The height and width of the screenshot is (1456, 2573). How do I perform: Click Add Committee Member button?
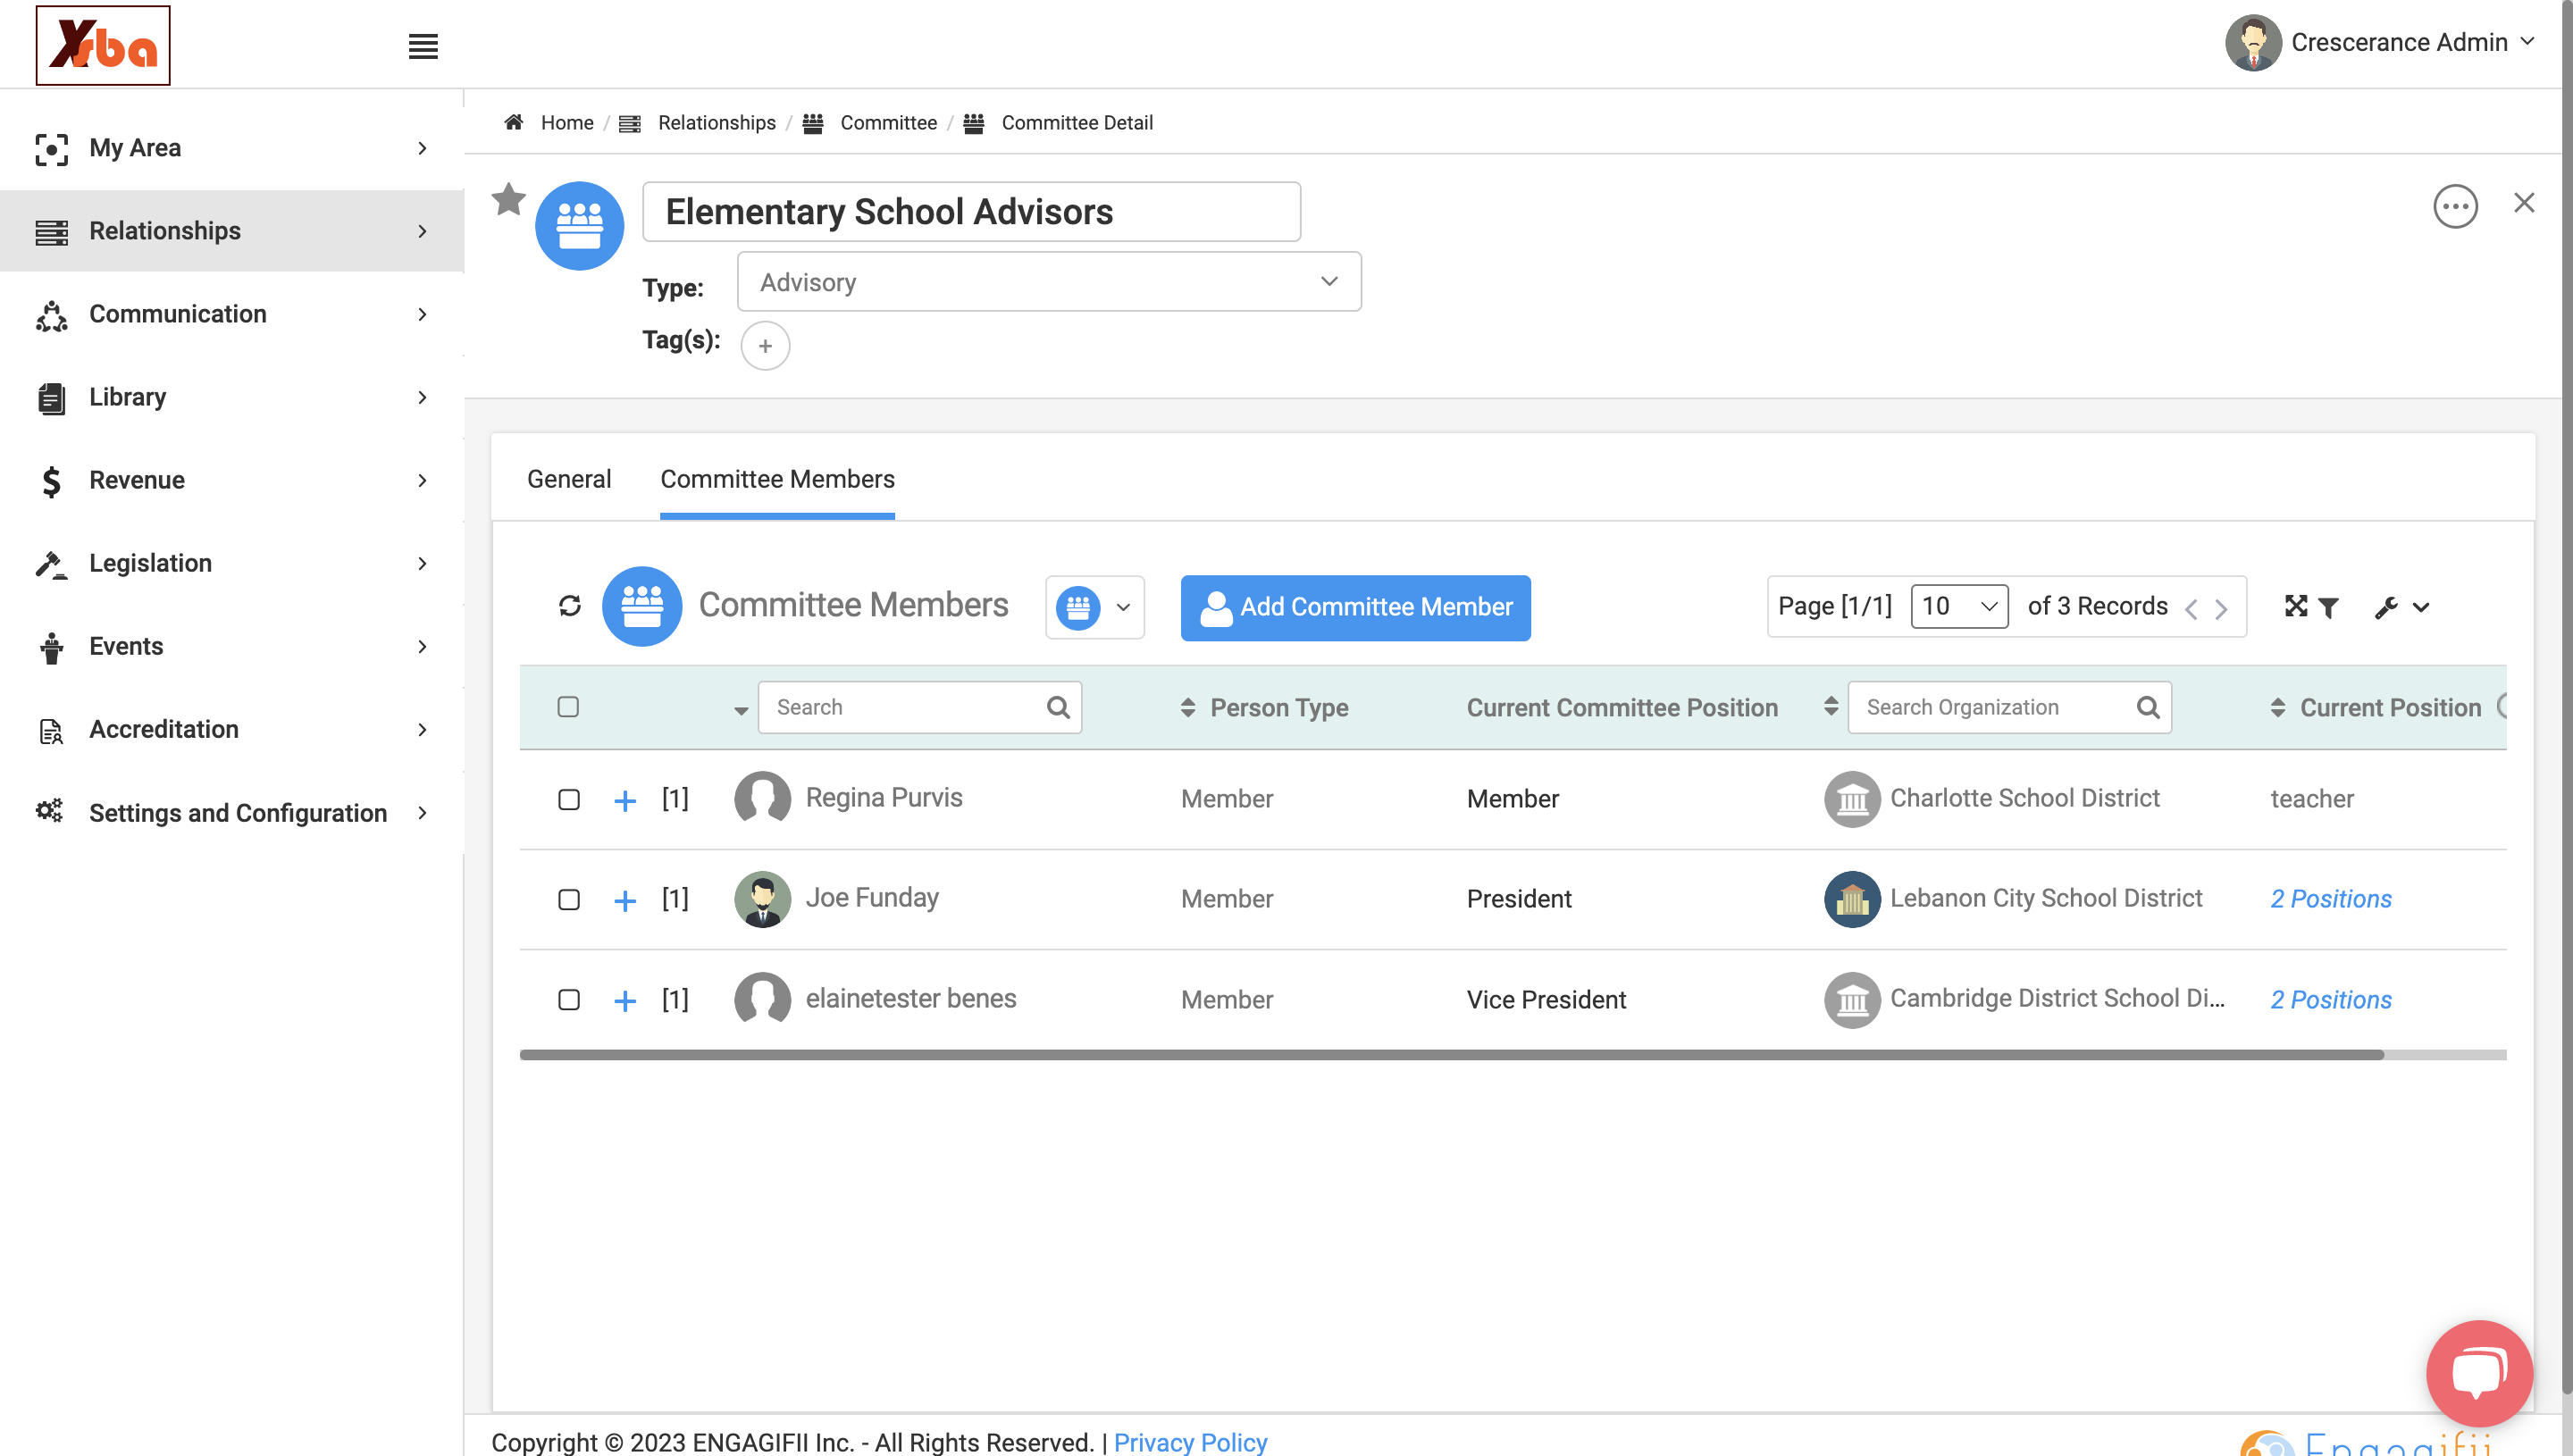tap(1355, 607)
